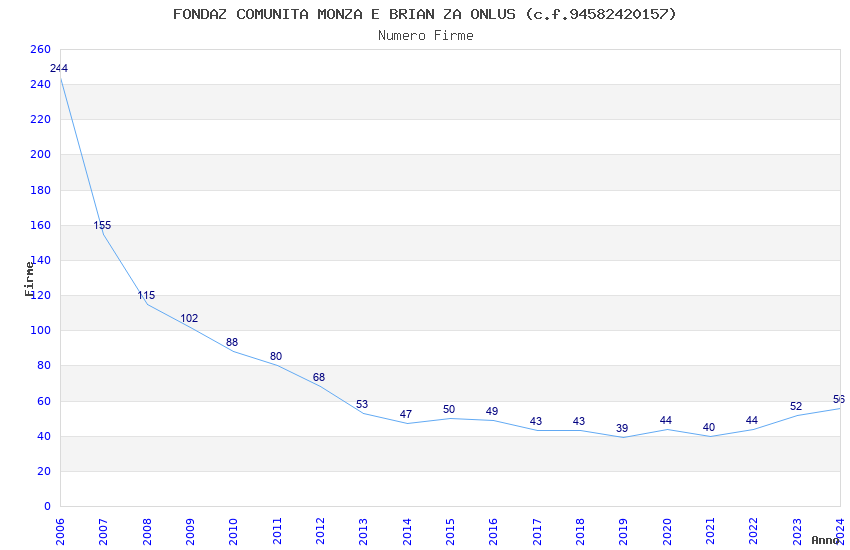Click the x-axis year label 2015

(x=450, y=531)
